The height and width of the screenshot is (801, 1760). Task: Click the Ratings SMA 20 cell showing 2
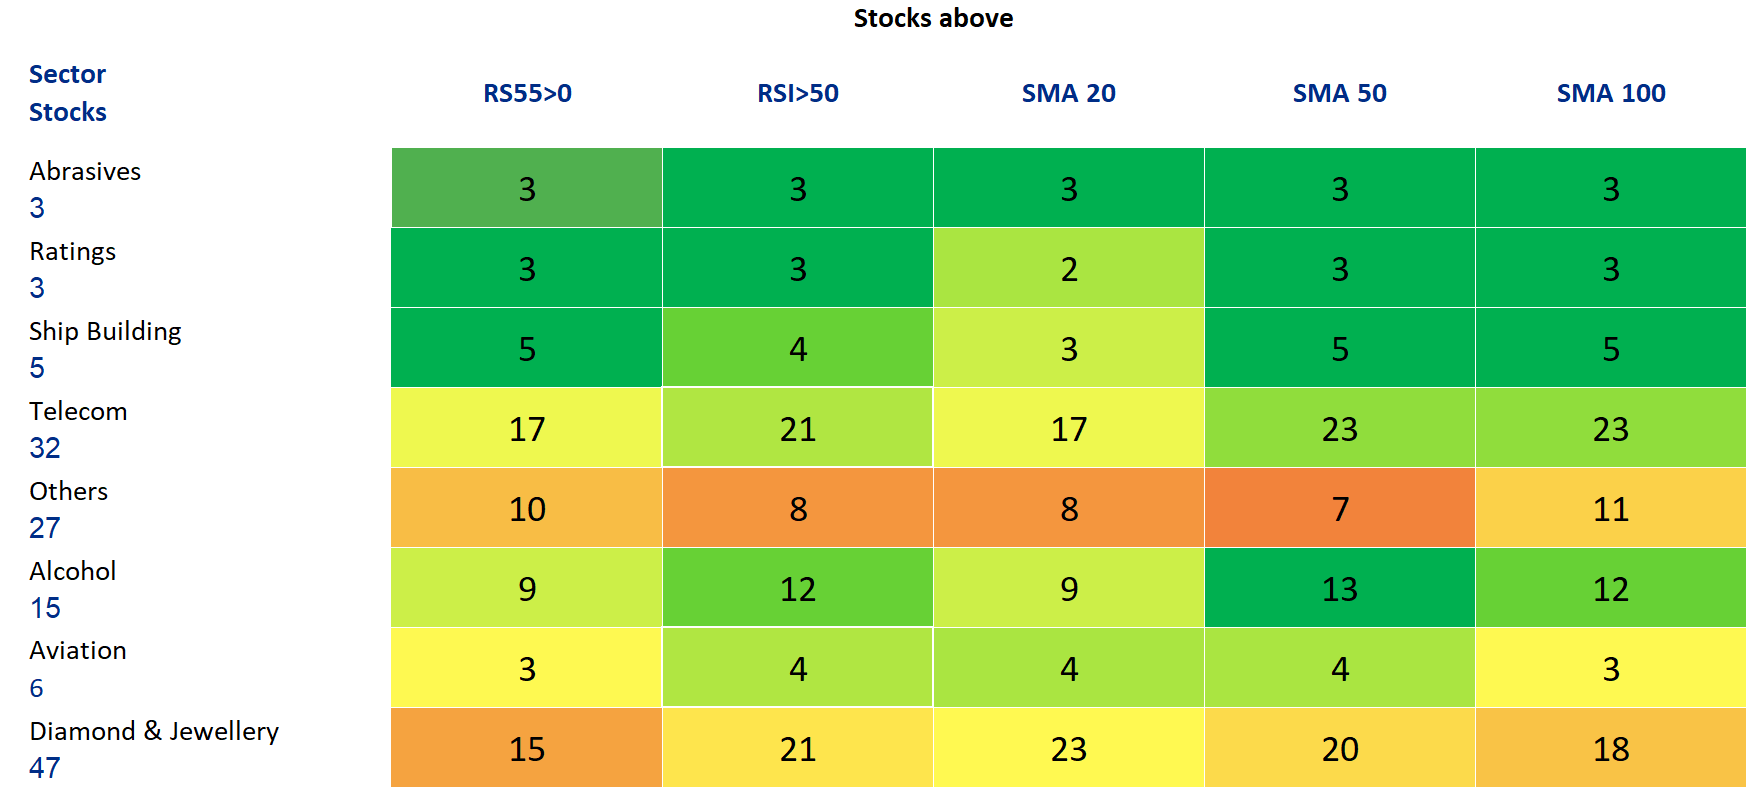[x=1068, y=268]
